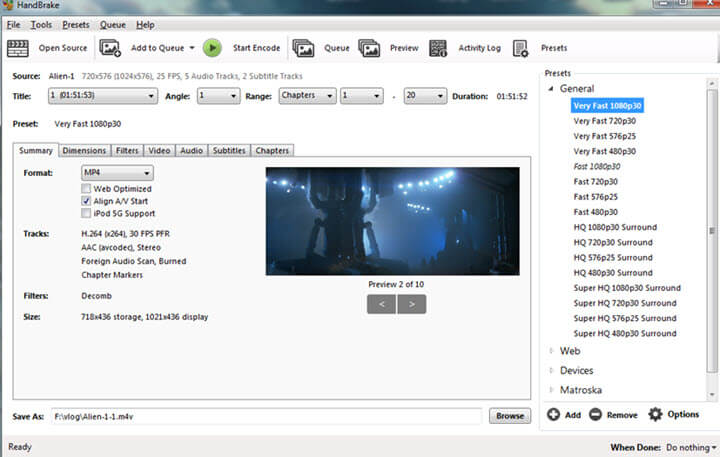The width and height of the screenshot is (720, 457).
Task: Switch to the Video tab
Action: click(159, 151)
